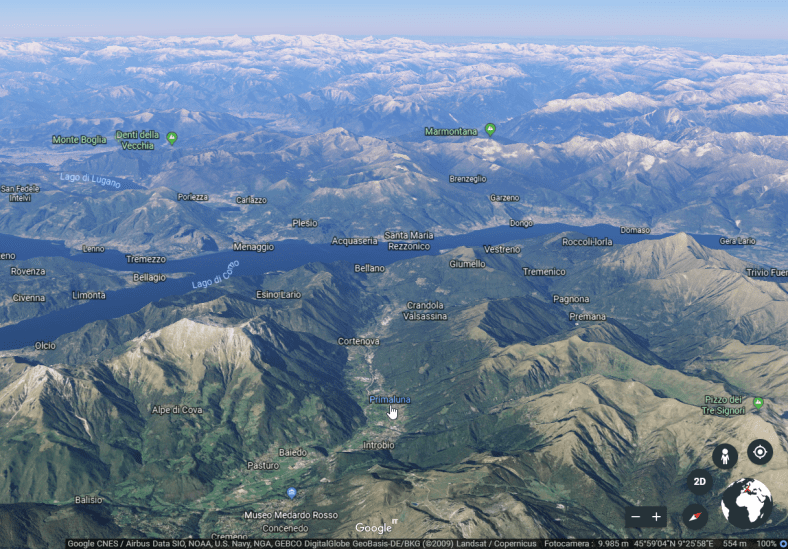Viewport: 788px width, 549px height.
Task: Click the Introbio town label
Action: click(378, 445)
